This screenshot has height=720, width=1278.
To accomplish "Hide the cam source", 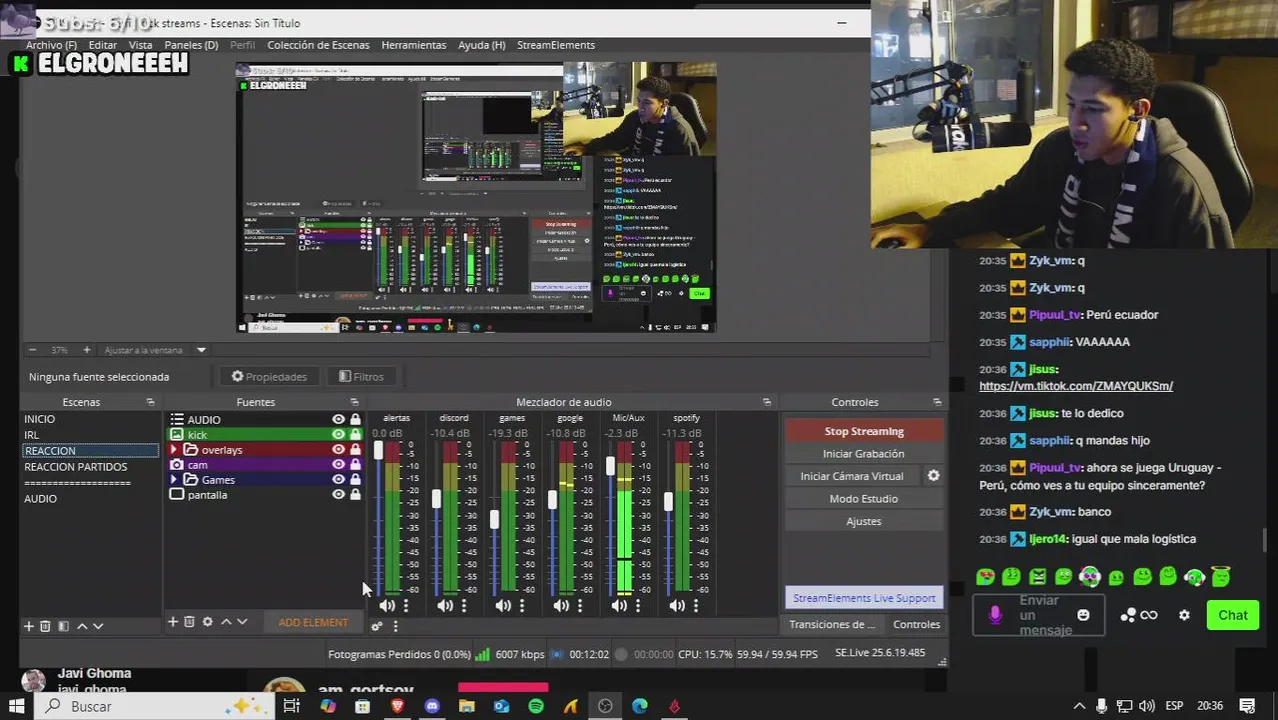I will pos(338,465).
